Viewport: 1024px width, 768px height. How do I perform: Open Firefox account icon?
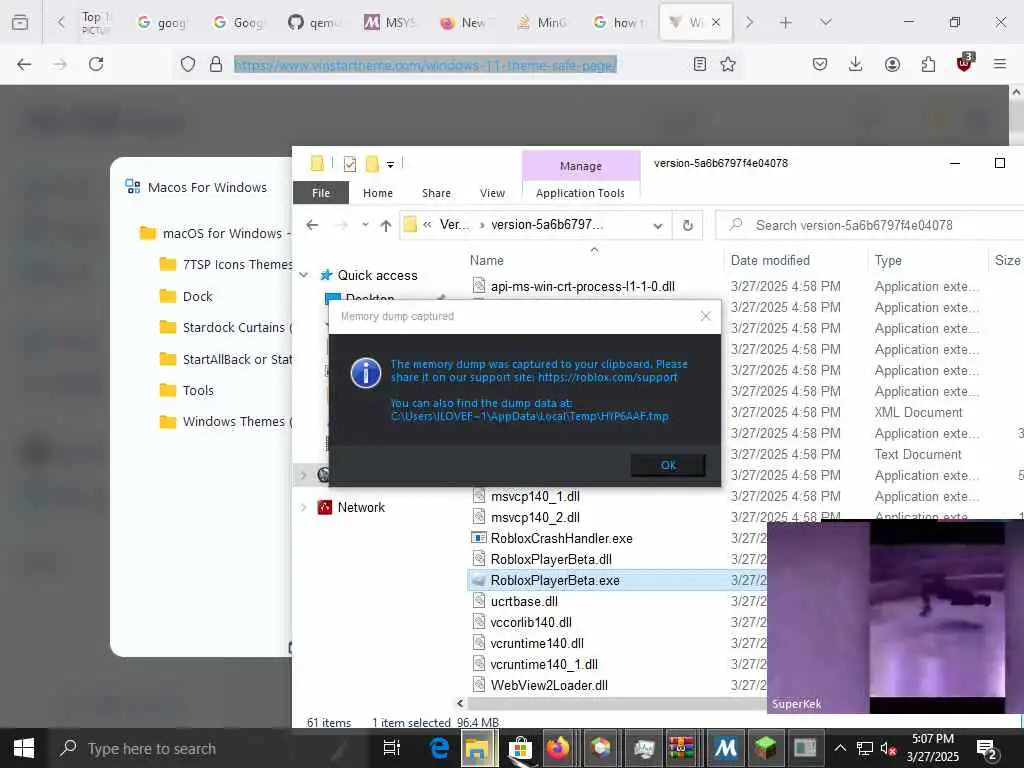click(x=892, y=64)
